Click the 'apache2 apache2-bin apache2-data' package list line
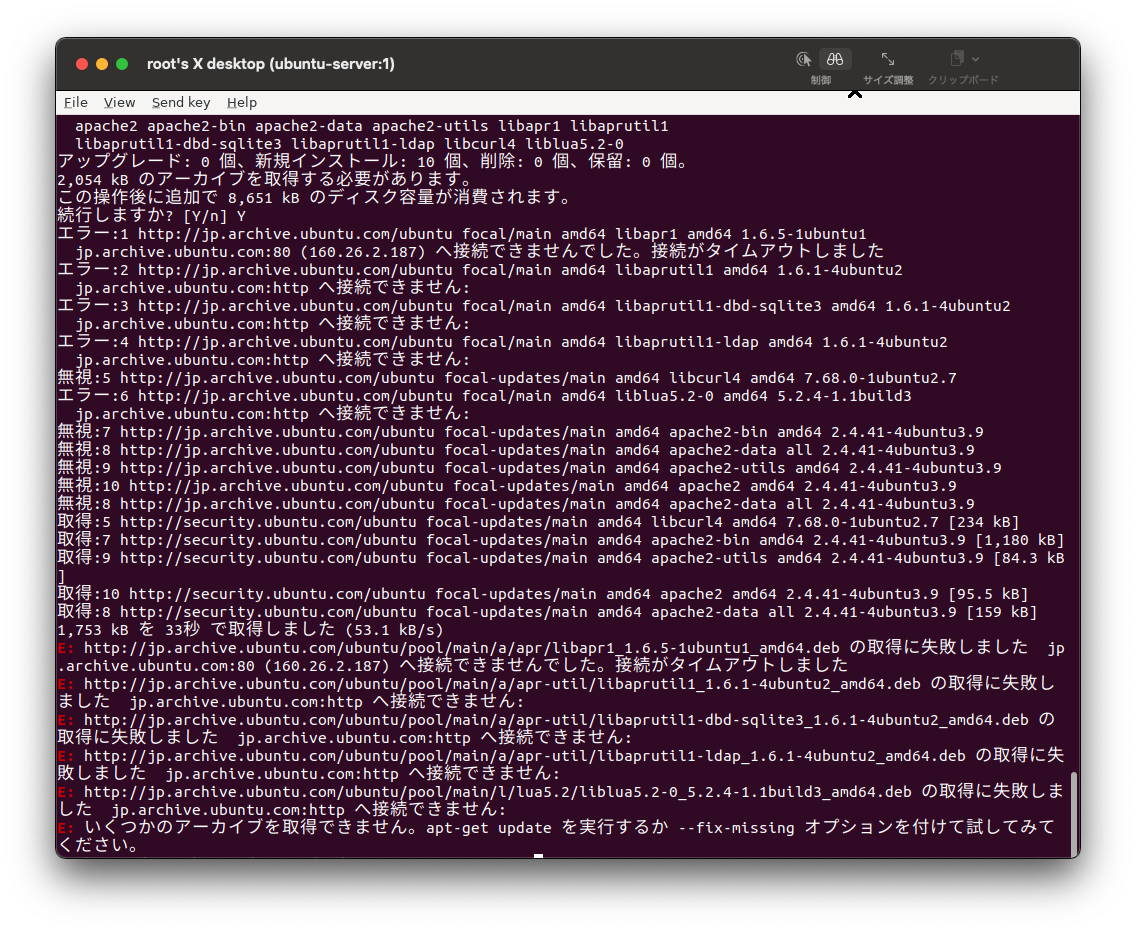This screenshot has width=1136, height=932. (x=372, y=126)
